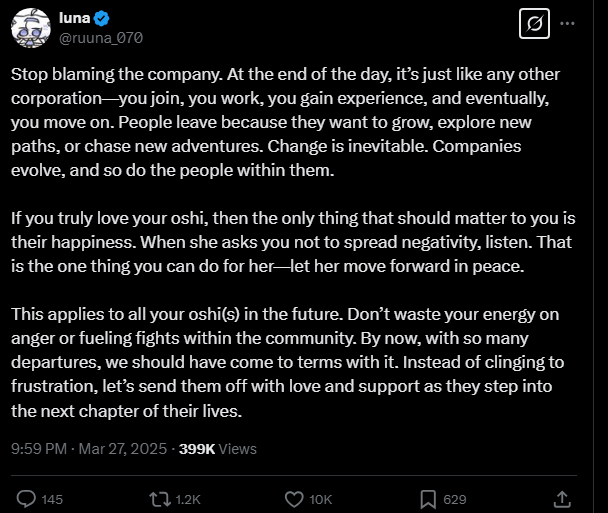The height and width of the screenshot is (513, 608).
Task: Like the post with the heart icon
Action: (x=294, y=498)
